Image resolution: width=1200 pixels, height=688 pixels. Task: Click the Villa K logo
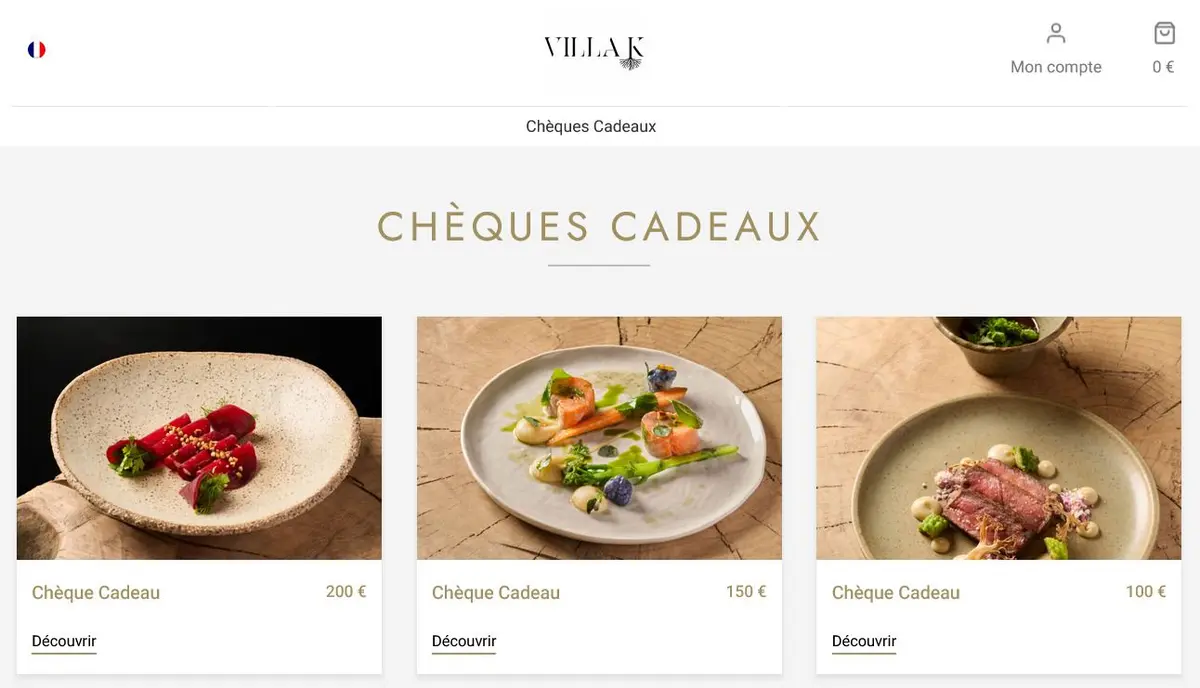pos(594,51)
